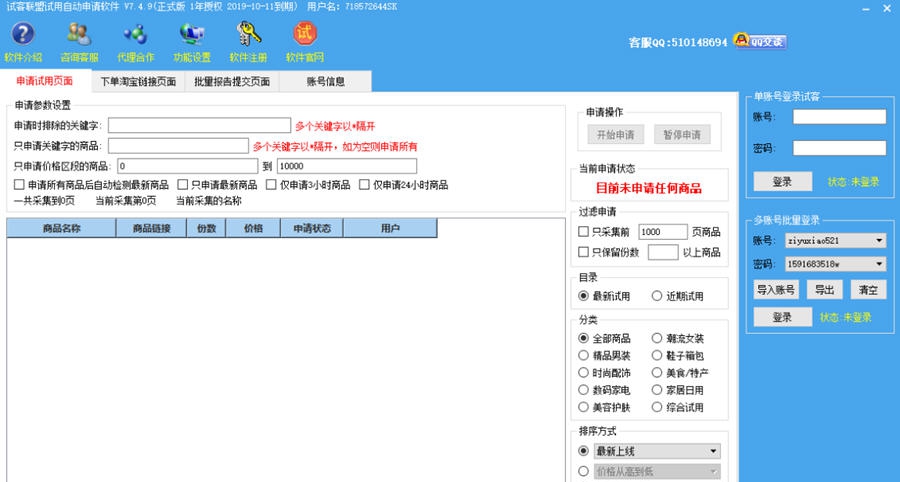This screenshot has height=482, width=900.
Task: Click the 开始申请 button
Action: point(615,135)
